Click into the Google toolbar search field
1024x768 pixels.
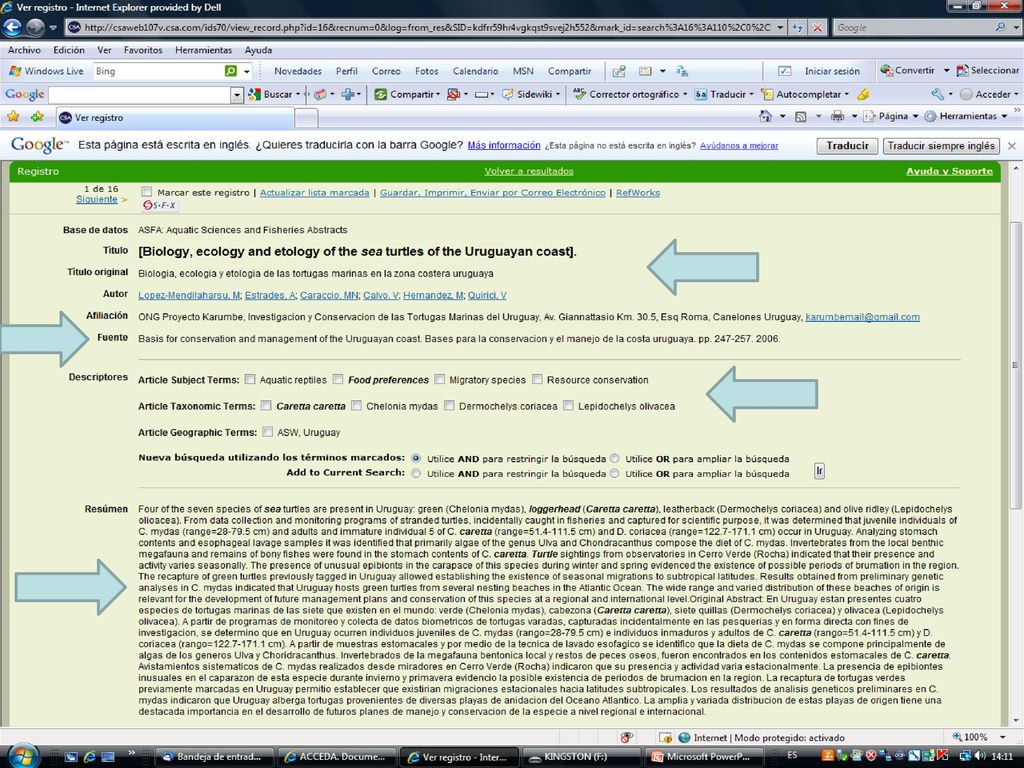[140, 95]
